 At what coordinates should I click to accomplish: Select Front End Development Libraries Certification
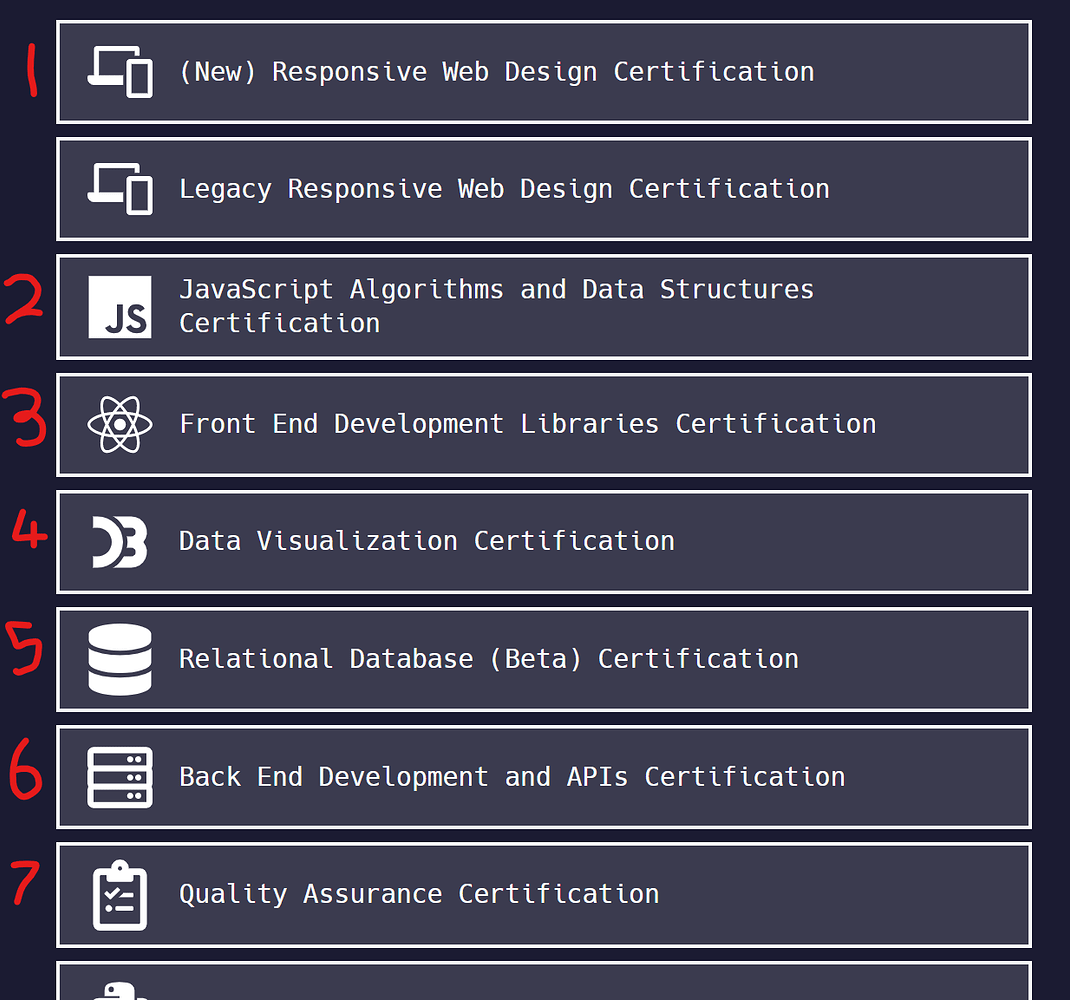544,424
